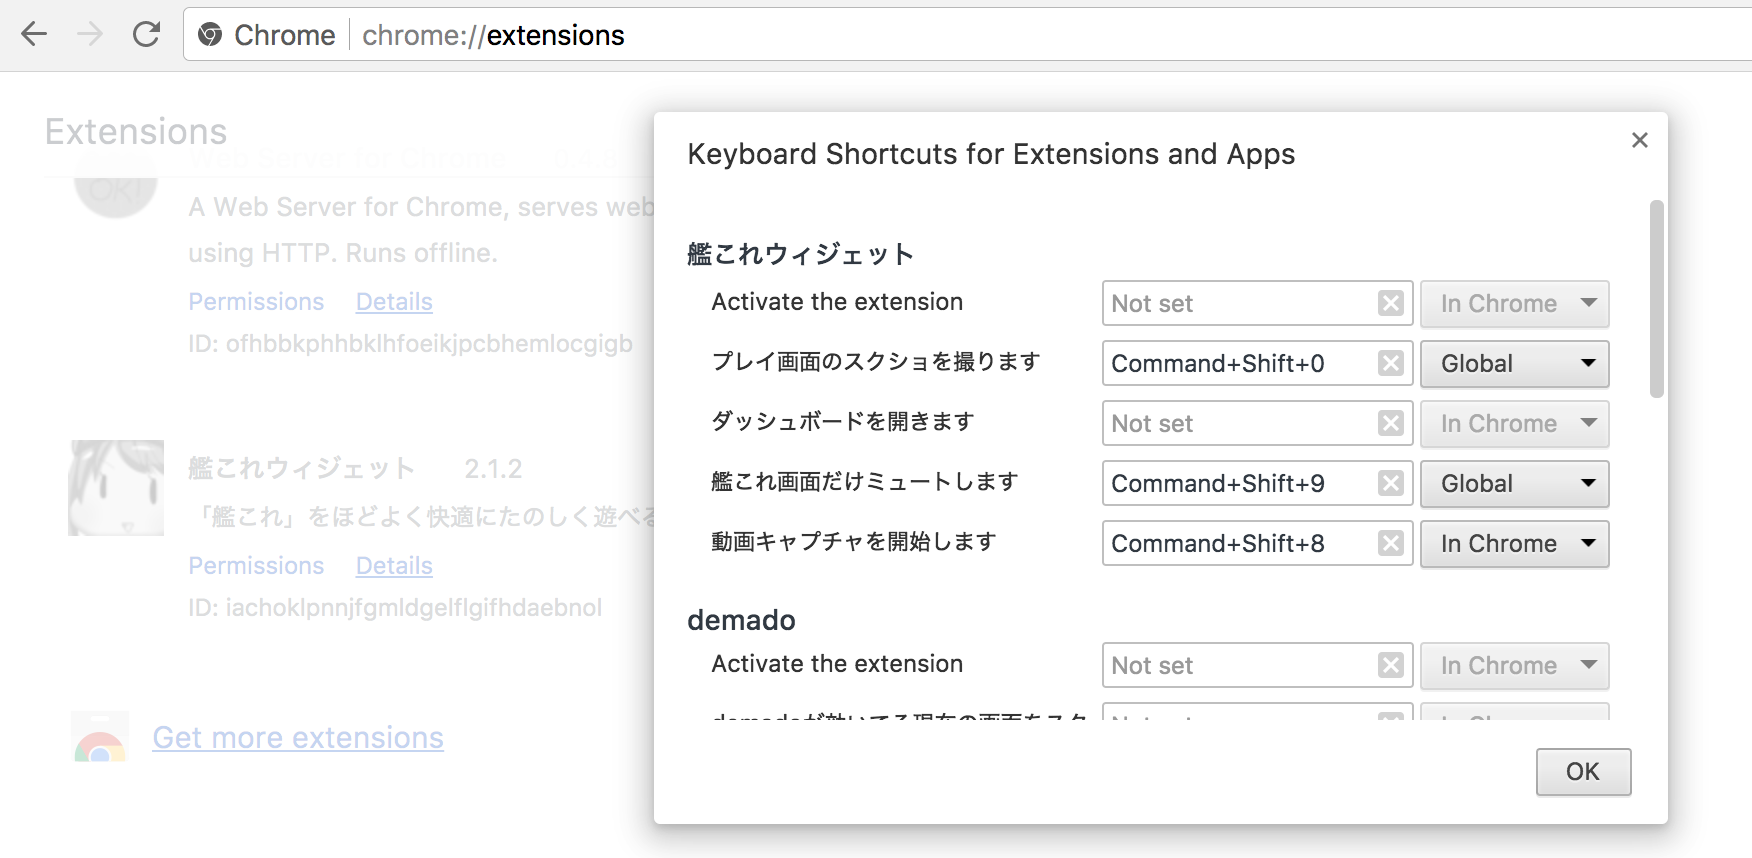Open the Global dropdown for the Command+Shift+9 shortcut
The height and width of the screenshot is (858, 1752).
(1515, 483)
